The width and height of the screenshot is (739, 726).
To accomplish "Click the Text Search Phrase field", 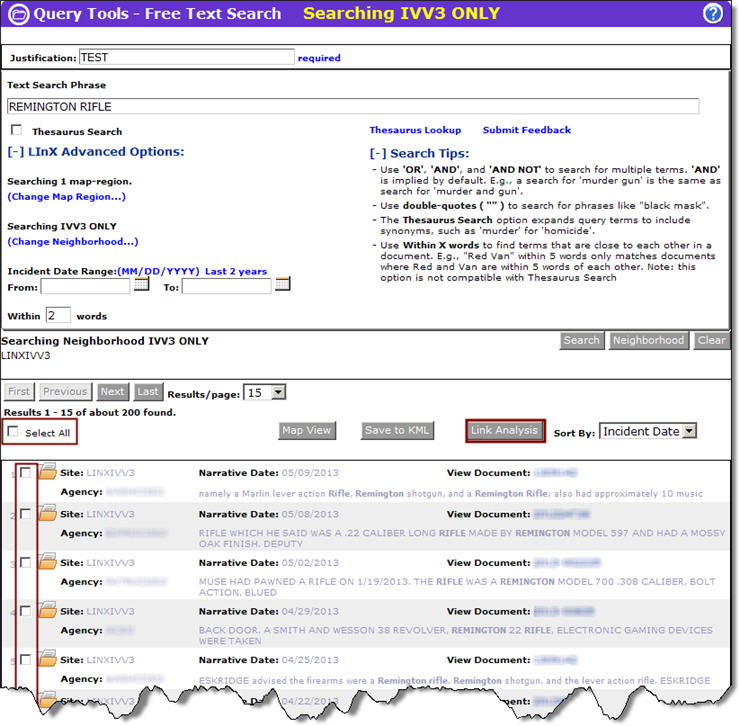I will pos(353,107).
